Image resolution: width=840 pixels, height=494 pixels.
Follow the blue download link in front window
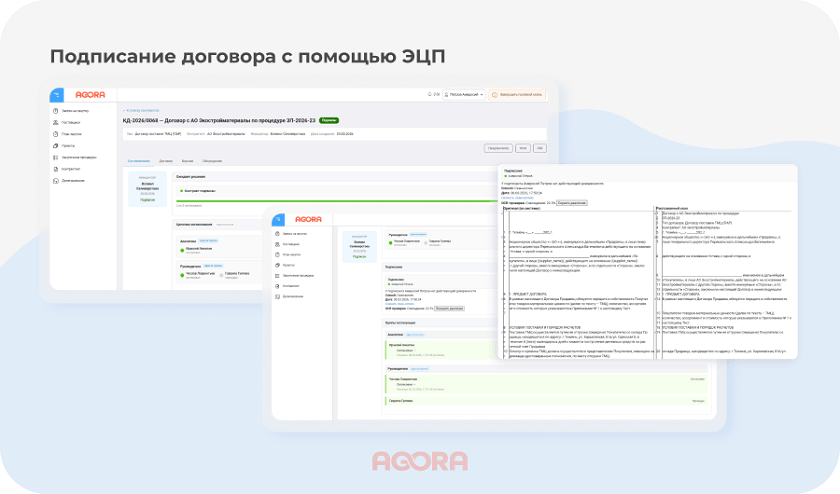click(400, 304)
